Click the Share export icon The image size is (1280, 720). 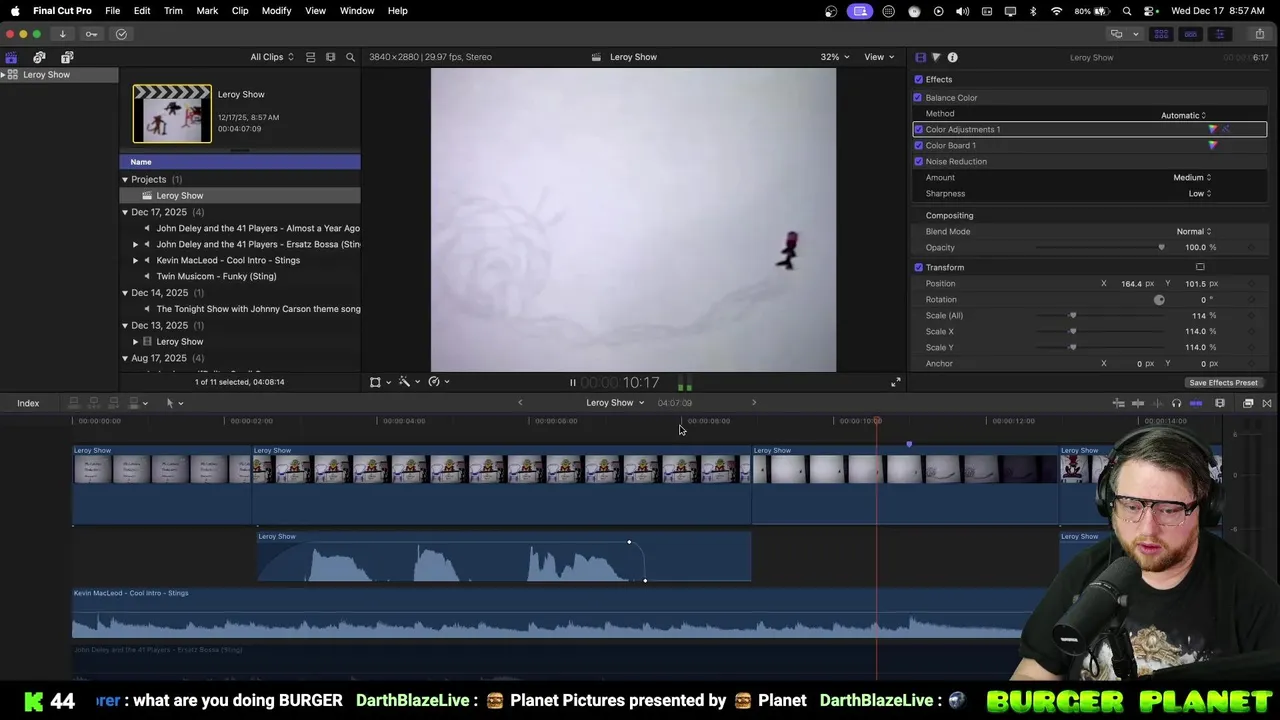click(1260, 34)
